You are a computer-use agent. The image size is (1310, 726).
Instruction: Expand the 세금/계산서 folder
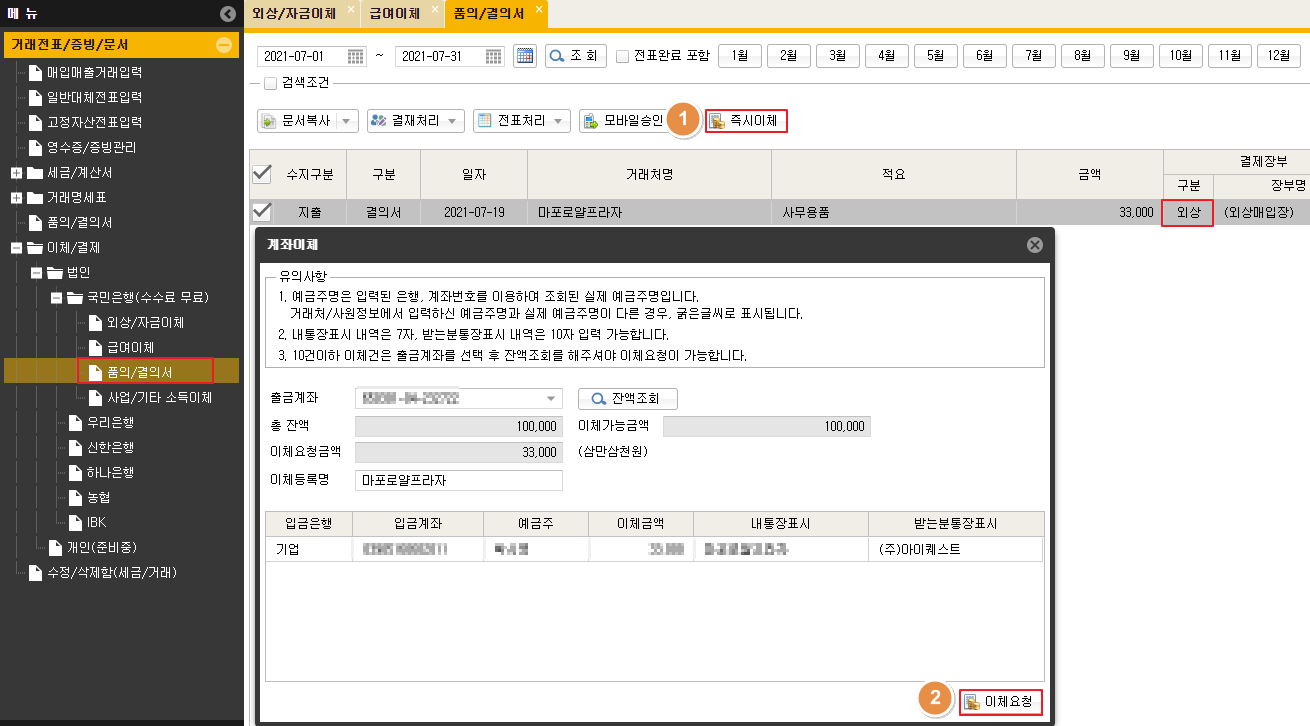point(16,172)
